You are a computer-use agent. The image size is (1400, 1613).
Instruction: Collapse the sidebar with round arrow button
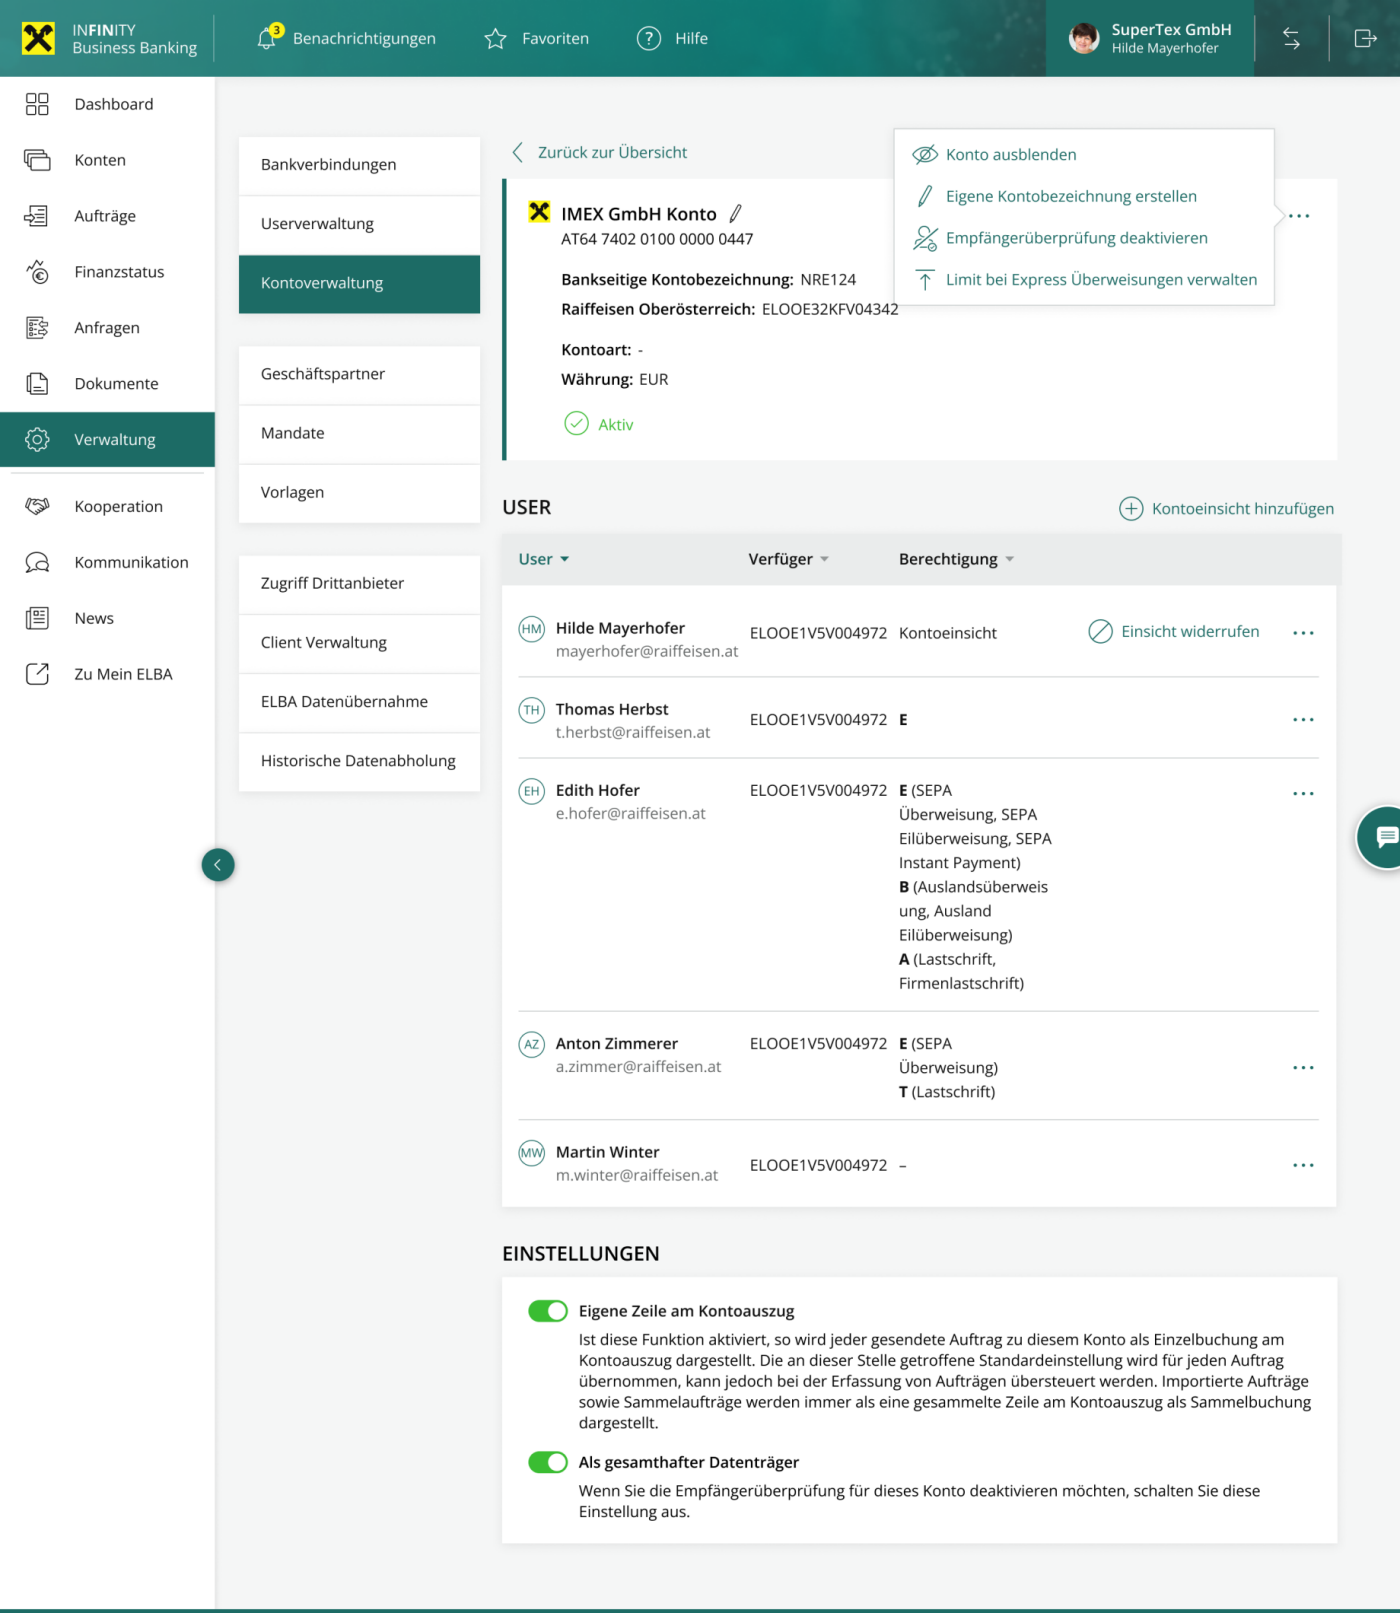218,865
